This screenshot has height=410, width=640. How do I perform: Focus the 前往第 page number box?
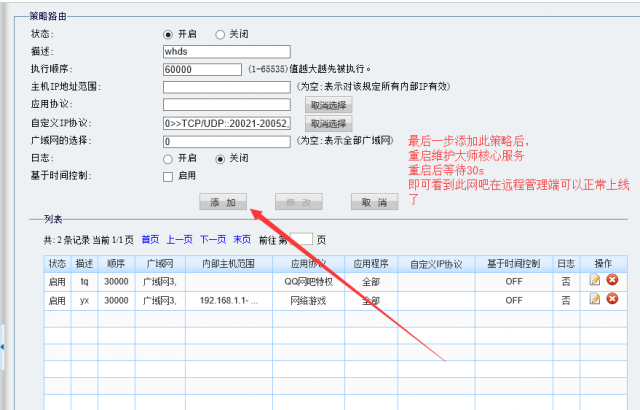[301, 240]
